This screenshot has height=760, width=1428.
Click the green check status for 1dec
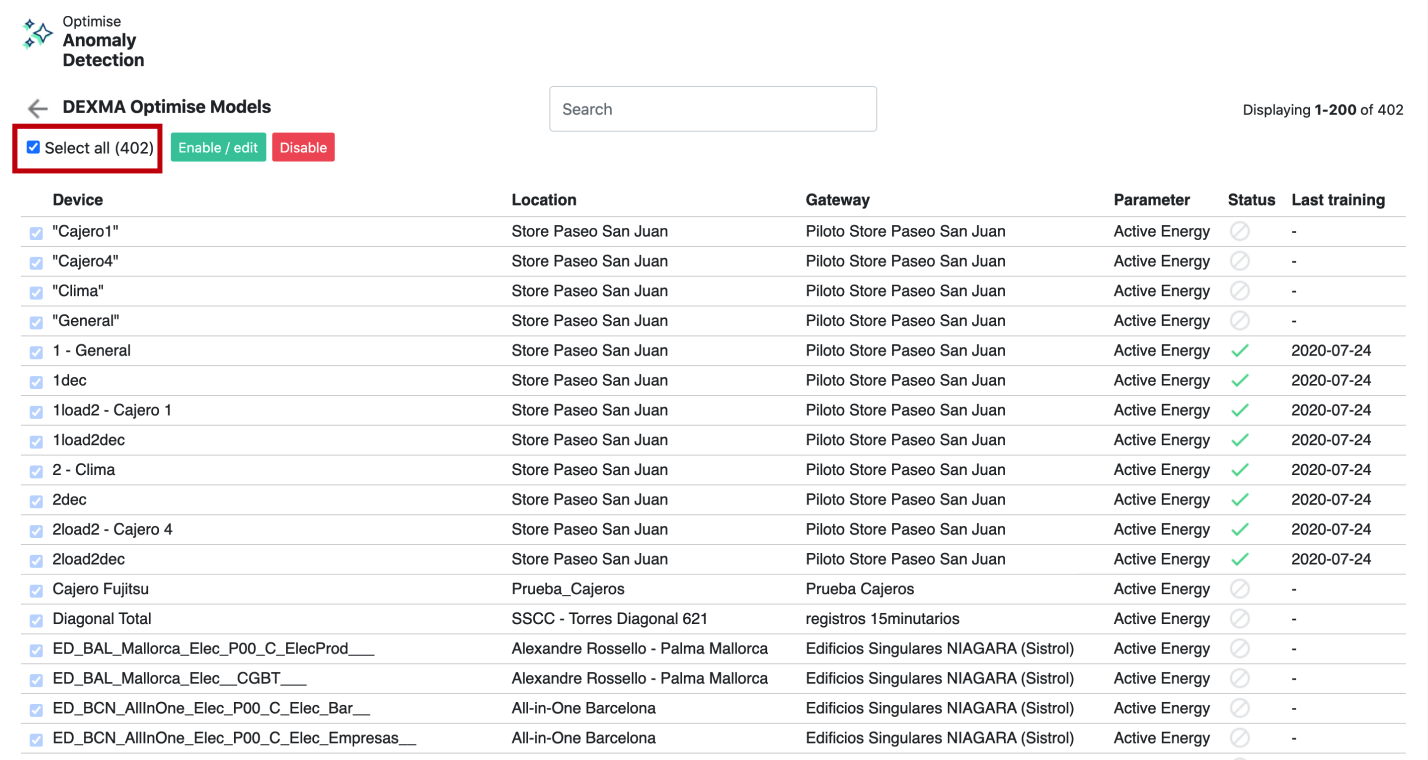point(1239,380)
